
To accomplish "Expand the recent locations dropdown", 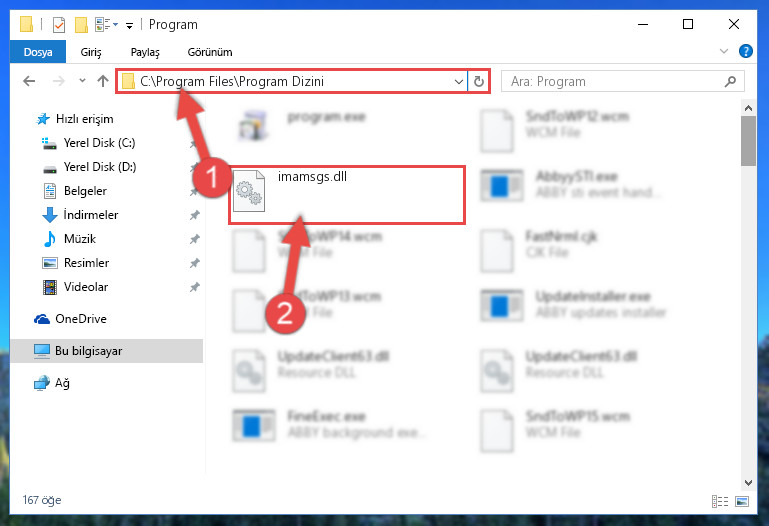I will pyautogui.click(x=82, y=81).
